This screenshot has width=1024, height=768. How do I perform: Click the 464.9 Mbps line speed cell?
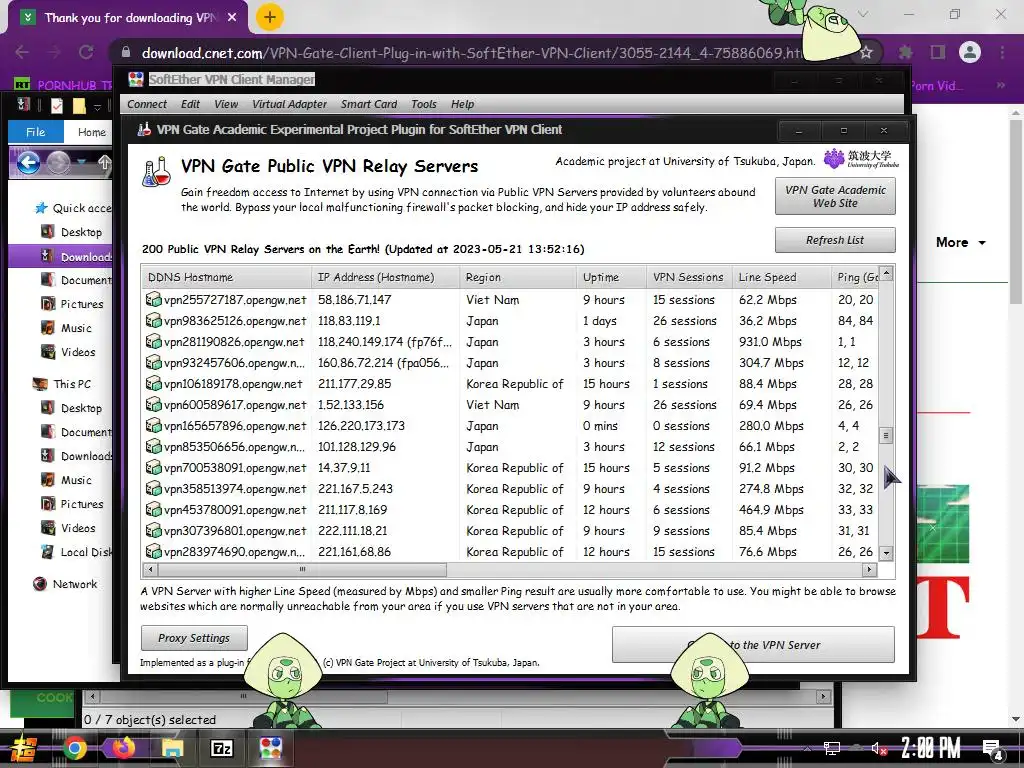click(771, 509)
